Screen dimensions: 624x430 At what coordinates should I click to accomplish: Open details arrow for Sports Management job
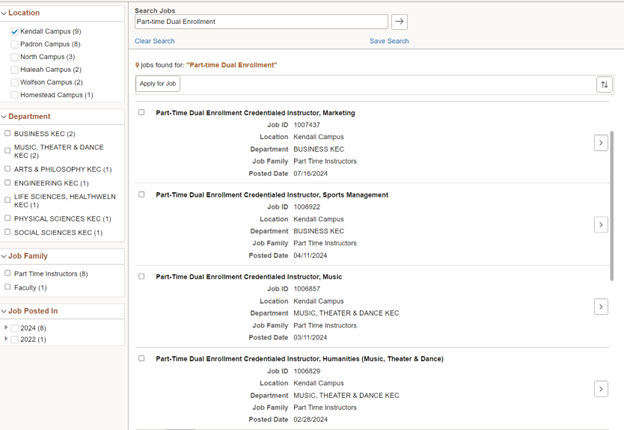tap(601, 225)
